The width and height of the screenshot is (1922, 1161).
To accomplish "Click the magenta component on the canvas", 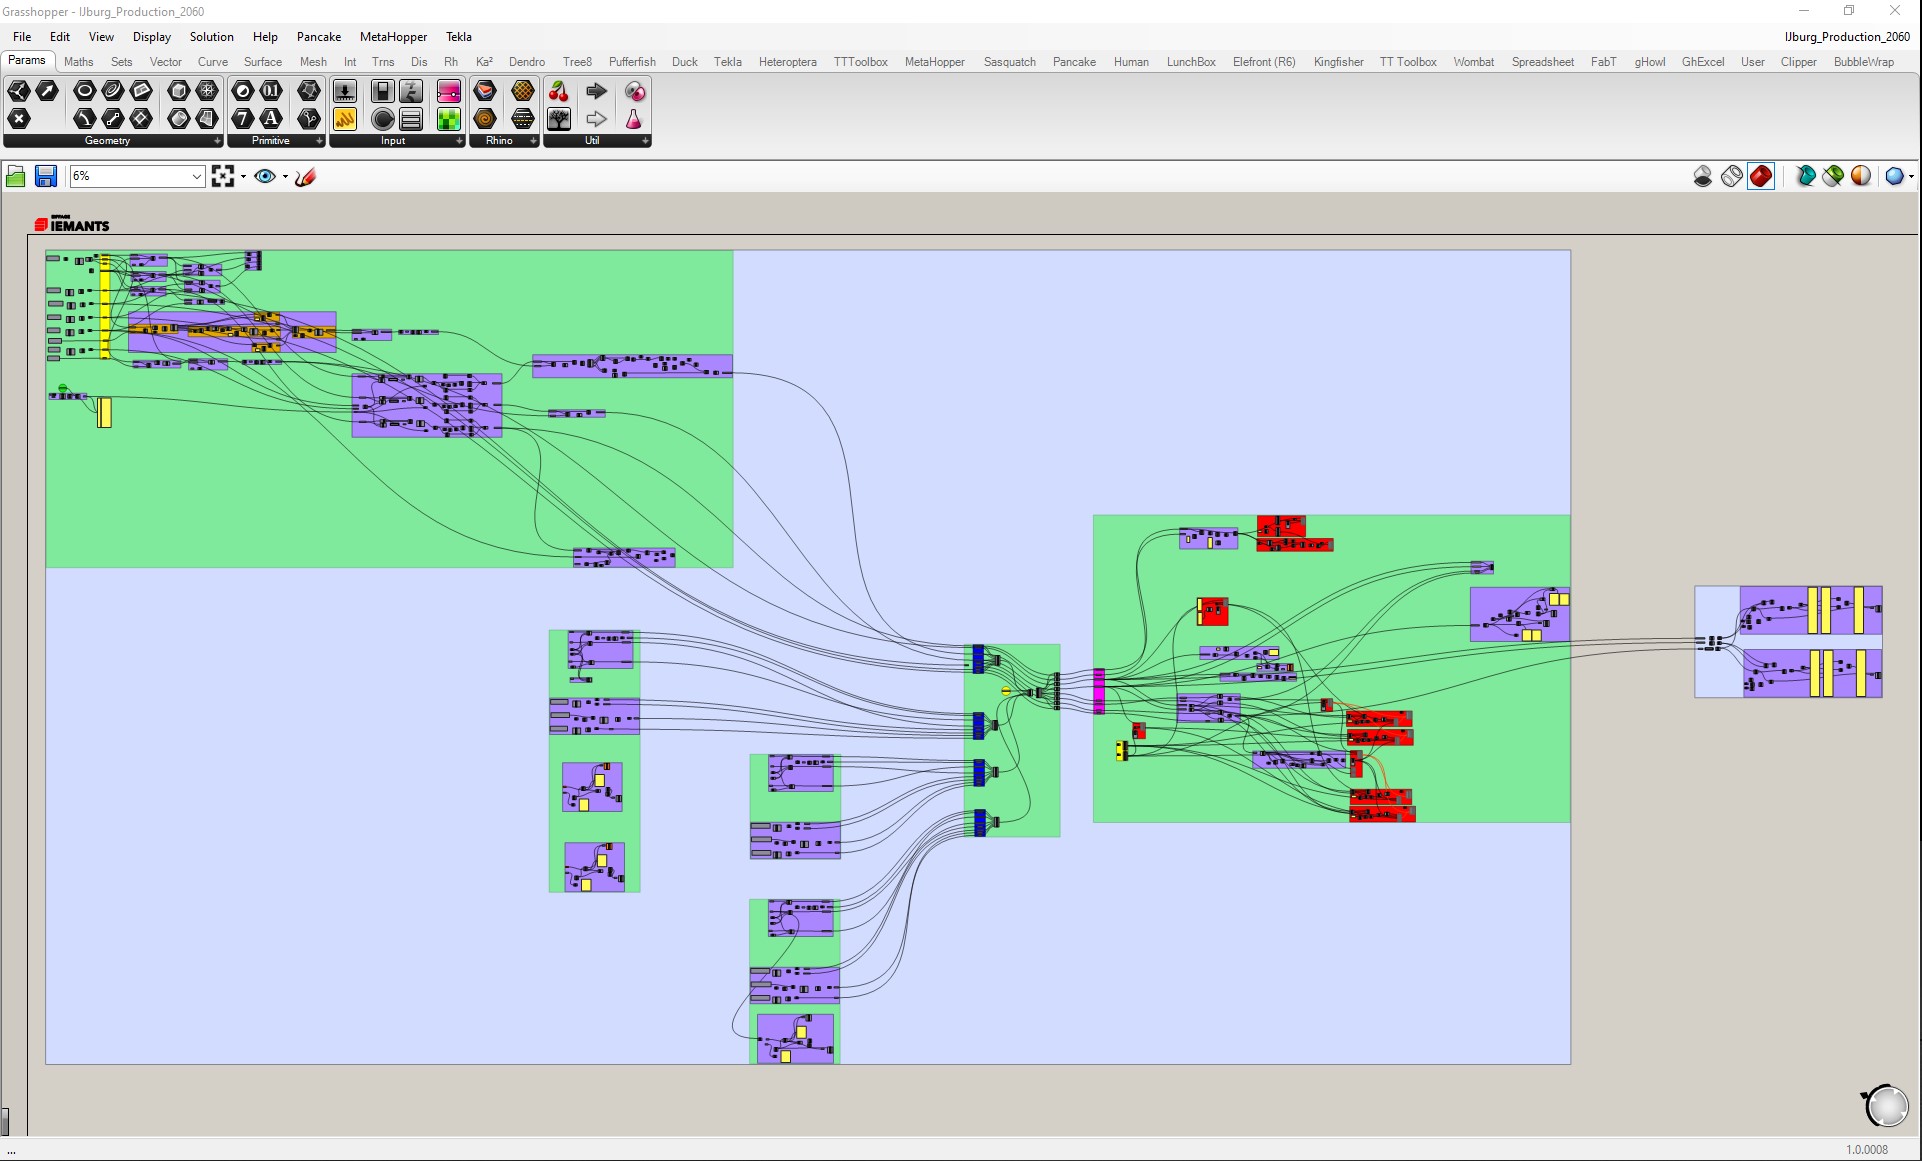I will tap(1099, 691).
